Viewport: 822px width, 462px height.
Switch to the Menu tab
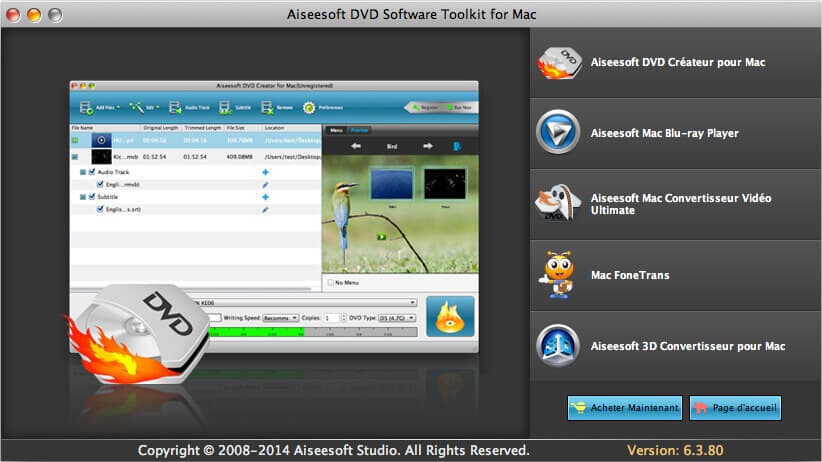336,130
